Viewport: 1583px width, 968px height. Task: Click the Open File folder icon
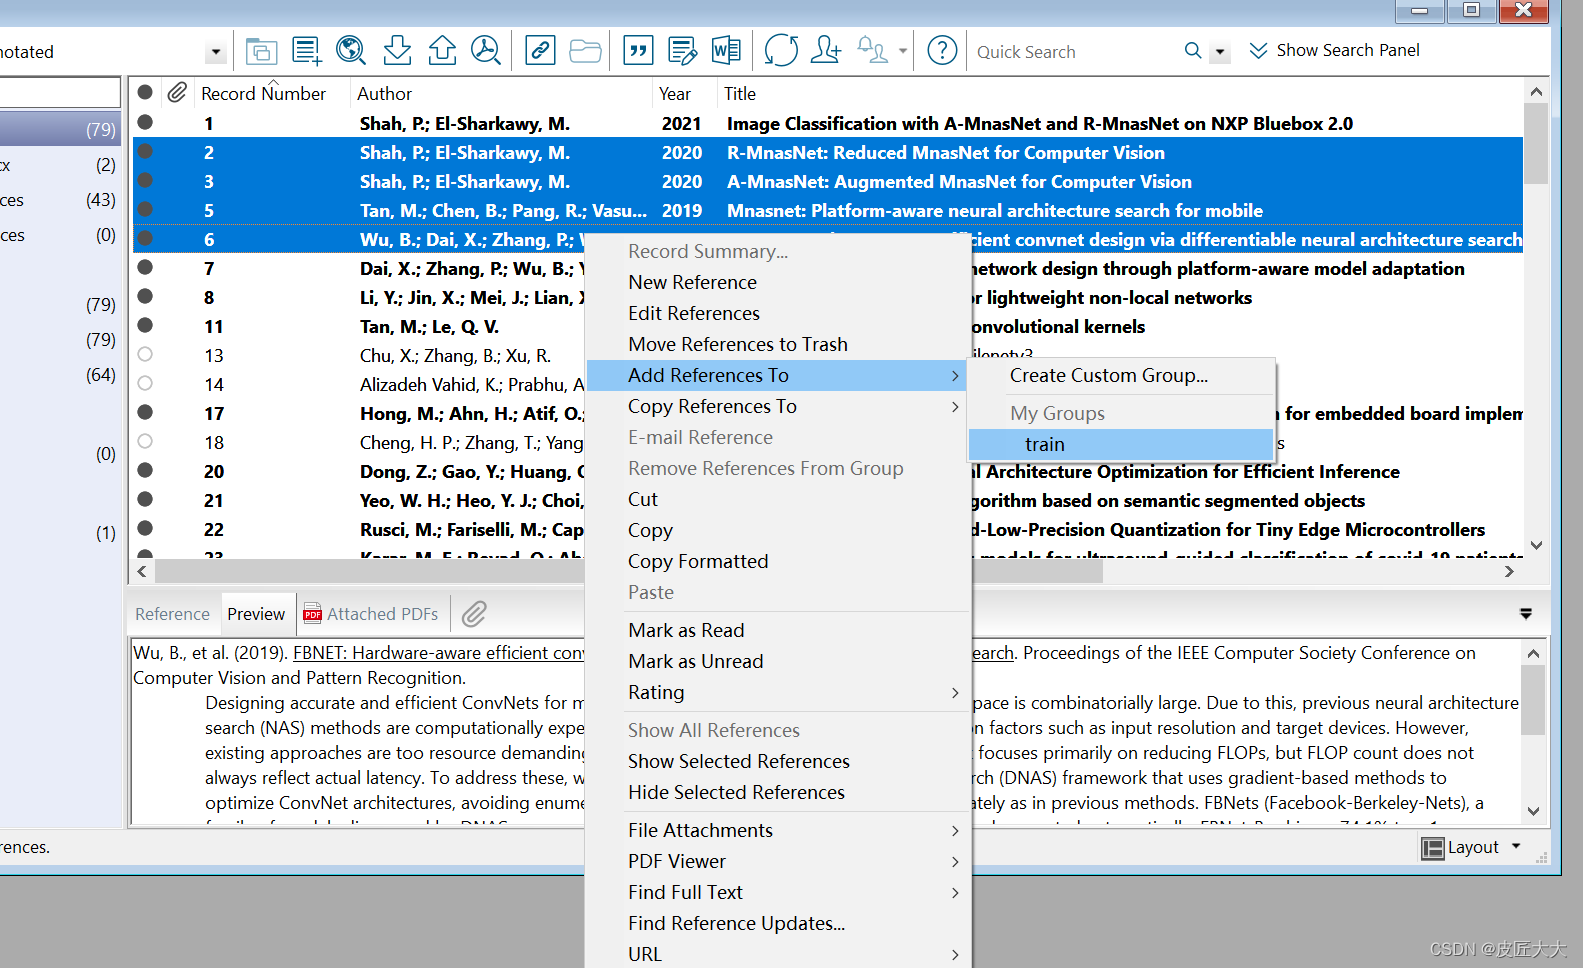(585, 50)
